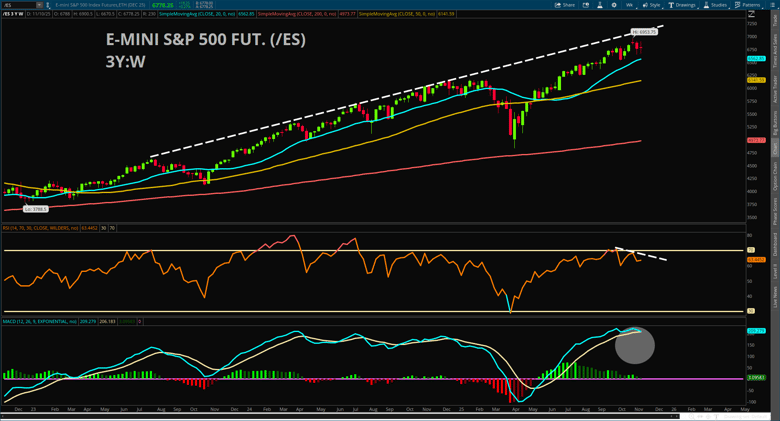Open the Drawings dropdown menu
This screenshot has width=780, height=421.
pos(682,5)
